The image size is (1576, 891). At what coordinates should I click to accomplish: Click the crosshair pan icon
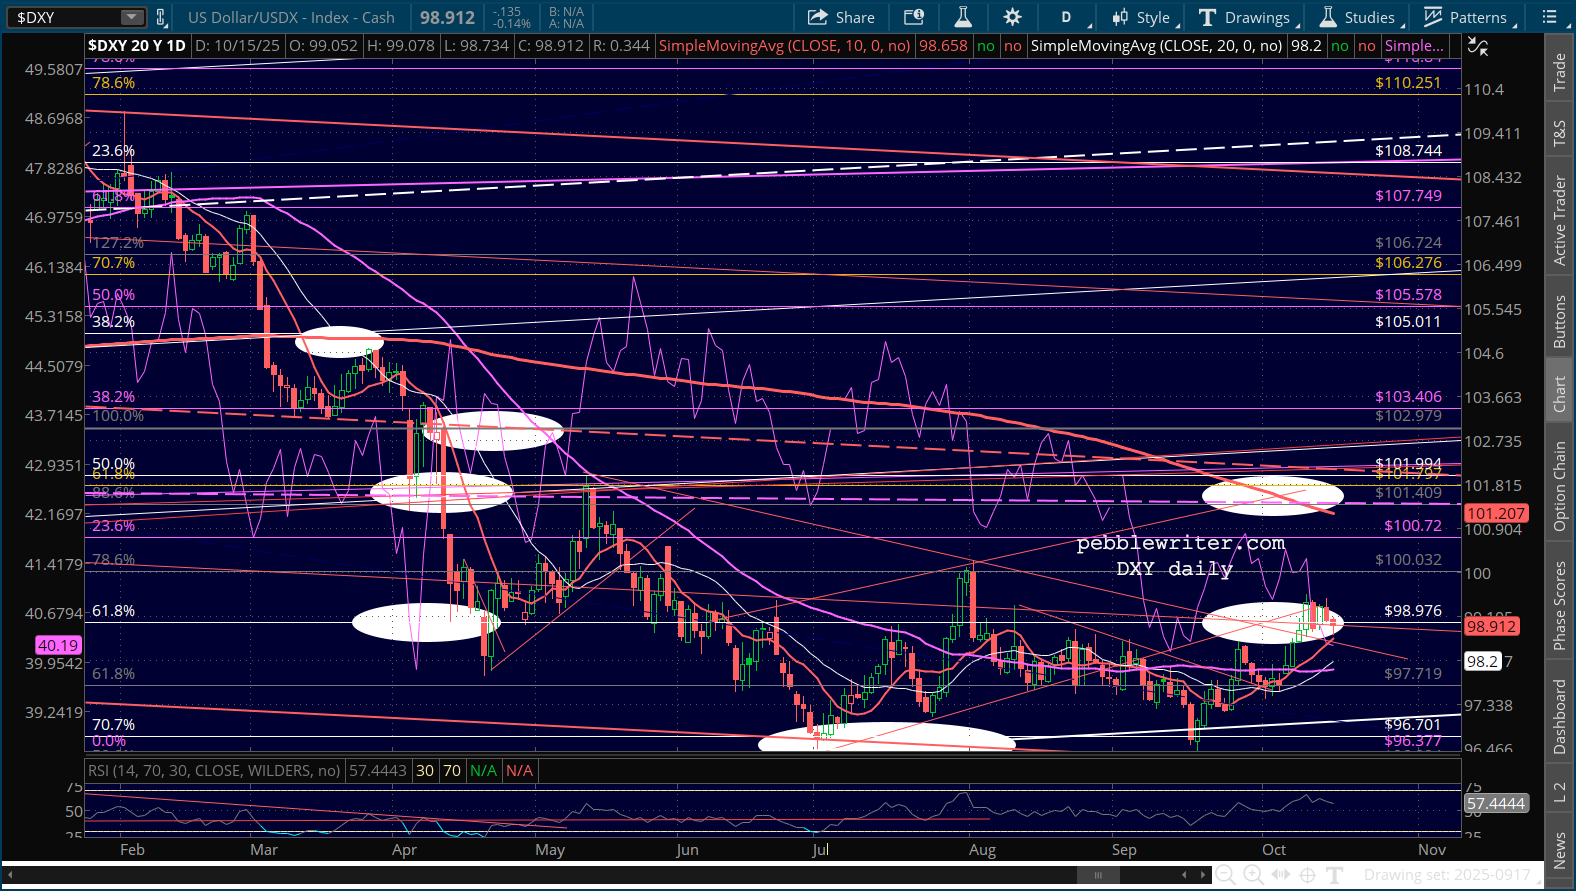pos(1307,875)
